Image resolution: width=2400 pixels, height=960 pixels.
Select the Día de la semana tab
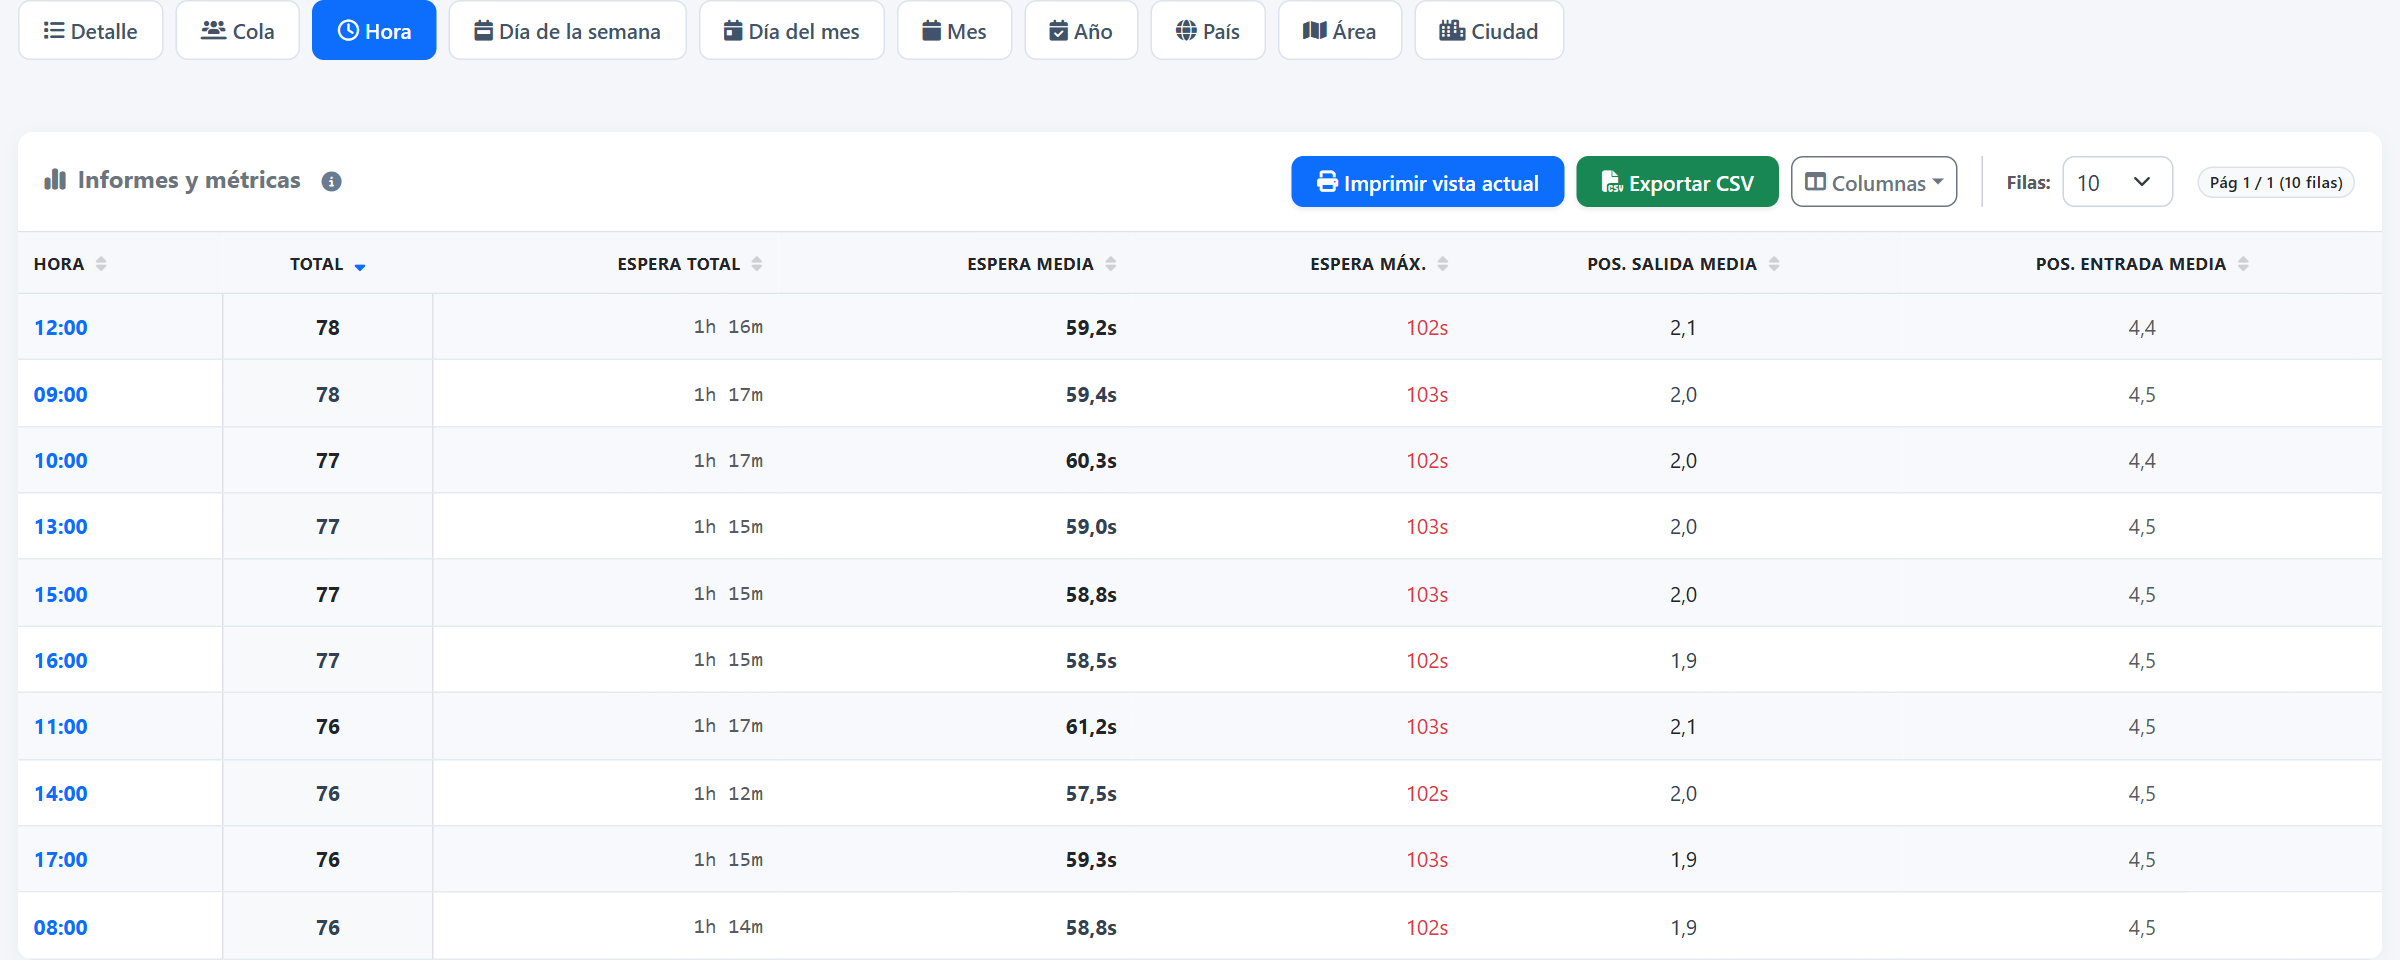[567, 31]
